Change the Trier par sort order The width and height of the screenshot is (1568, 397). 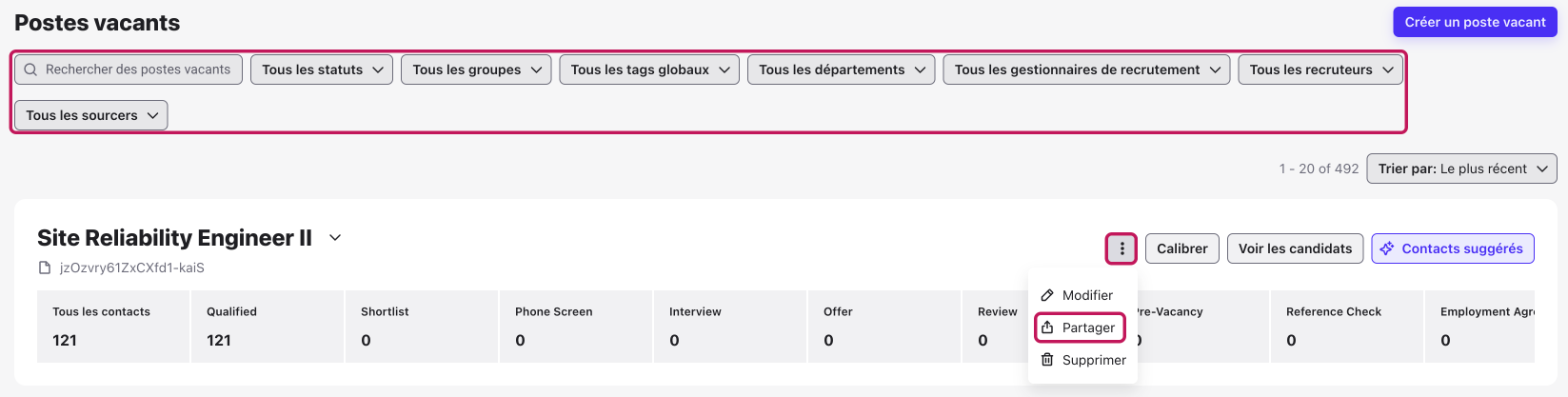(x=1461, y=169)
